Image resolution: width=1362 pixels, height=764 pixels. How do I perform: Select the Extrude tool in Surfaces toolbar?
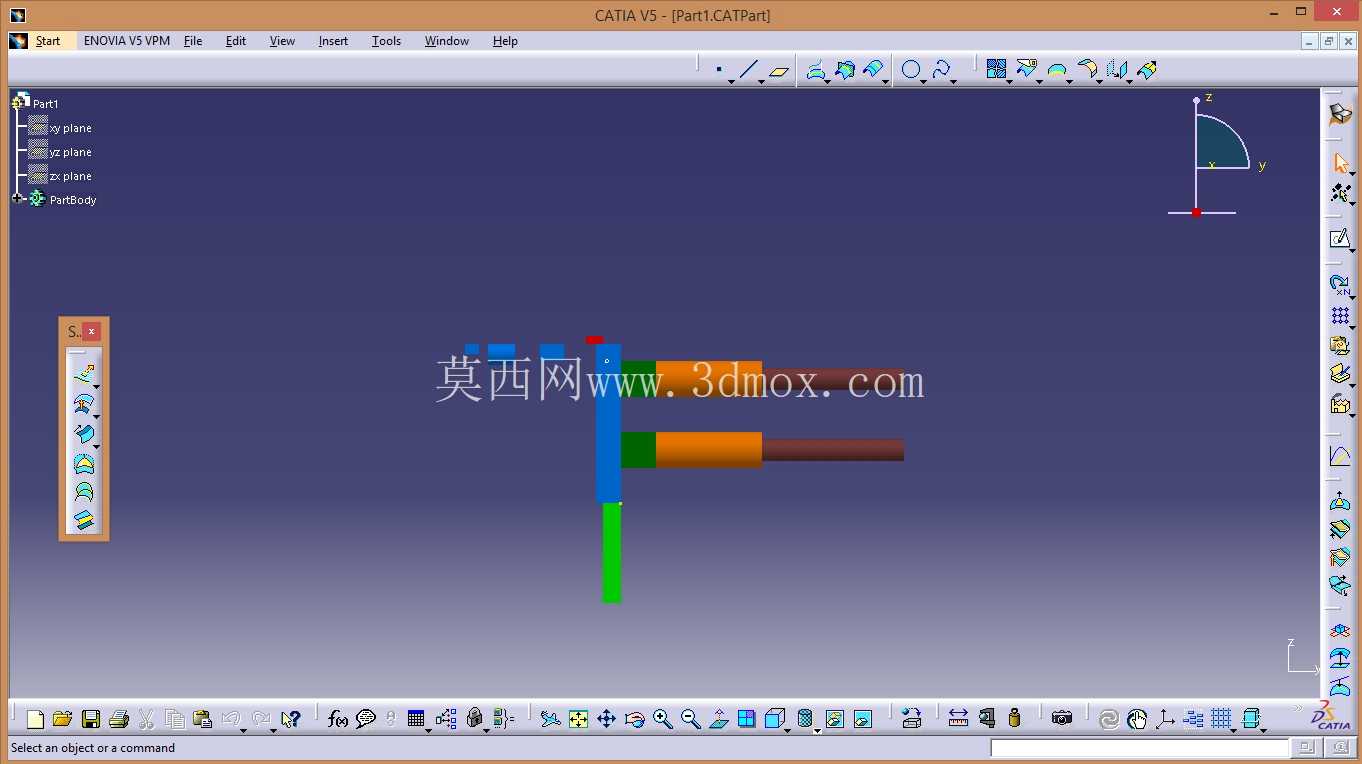click(x=84, y=375)
